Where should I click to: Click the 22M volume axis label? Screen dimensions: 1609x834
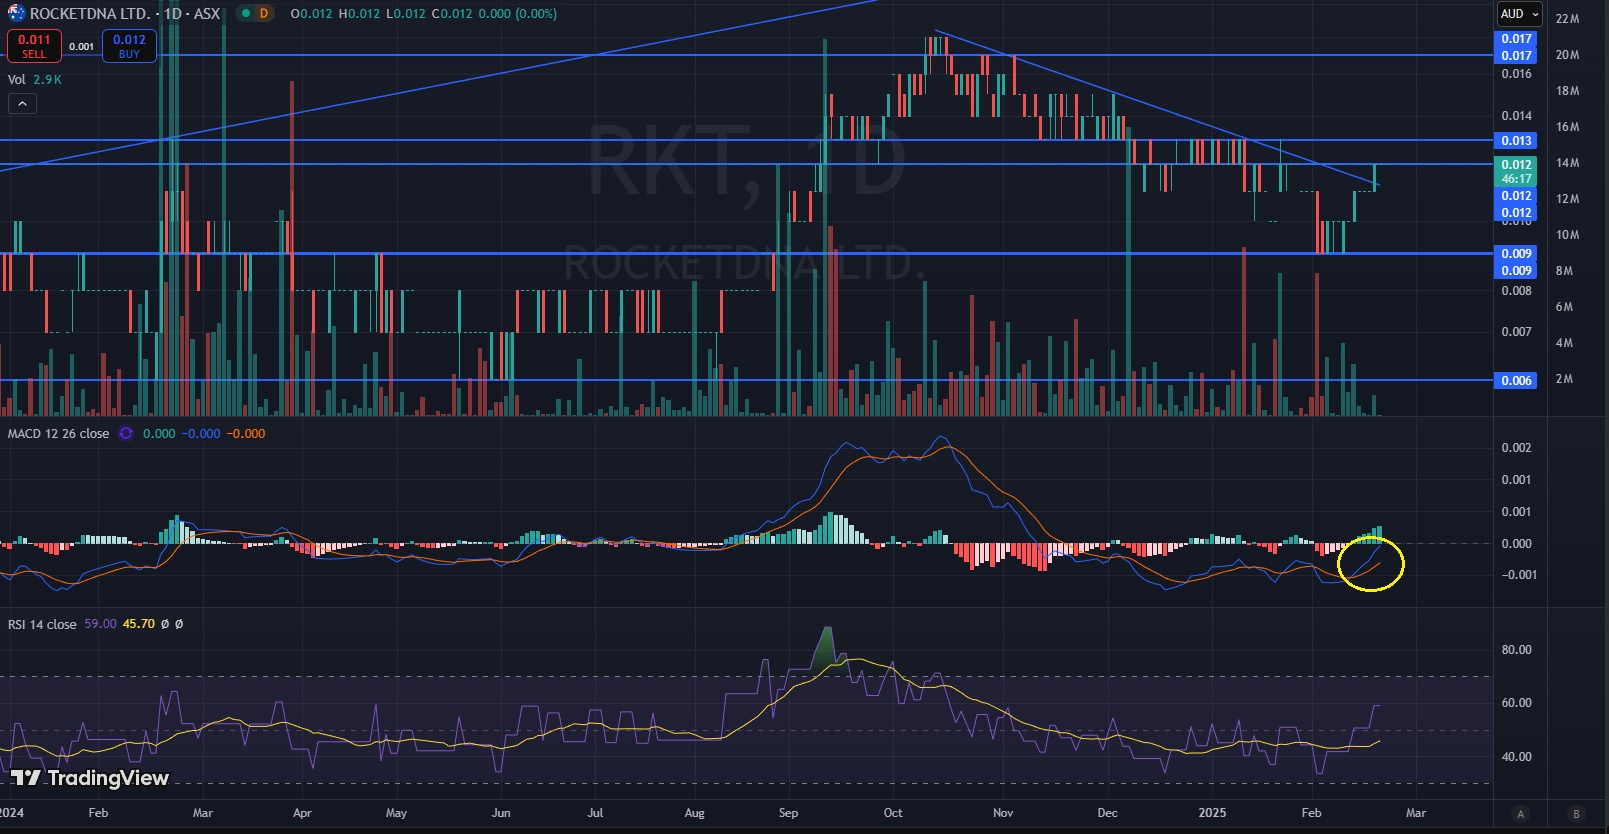click(1567, 19)
